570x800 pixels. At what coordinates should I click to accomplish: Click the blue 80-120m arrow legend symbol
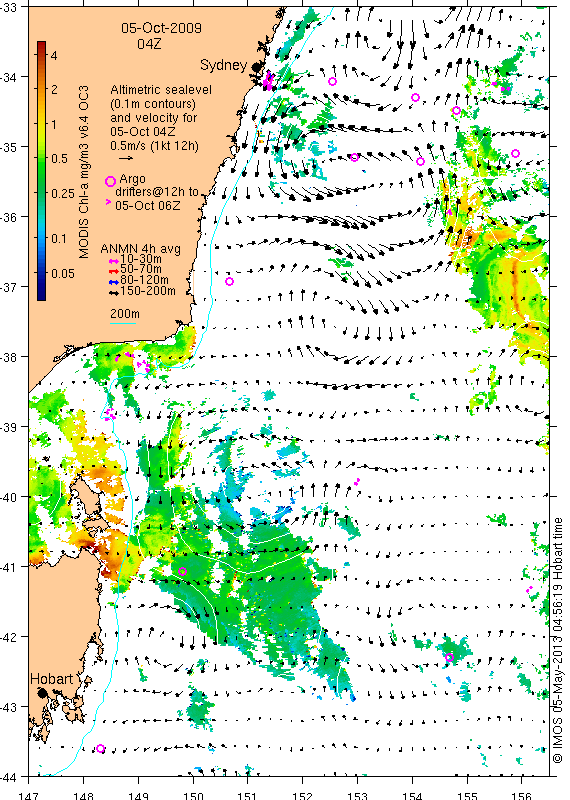tap(114, 282)
